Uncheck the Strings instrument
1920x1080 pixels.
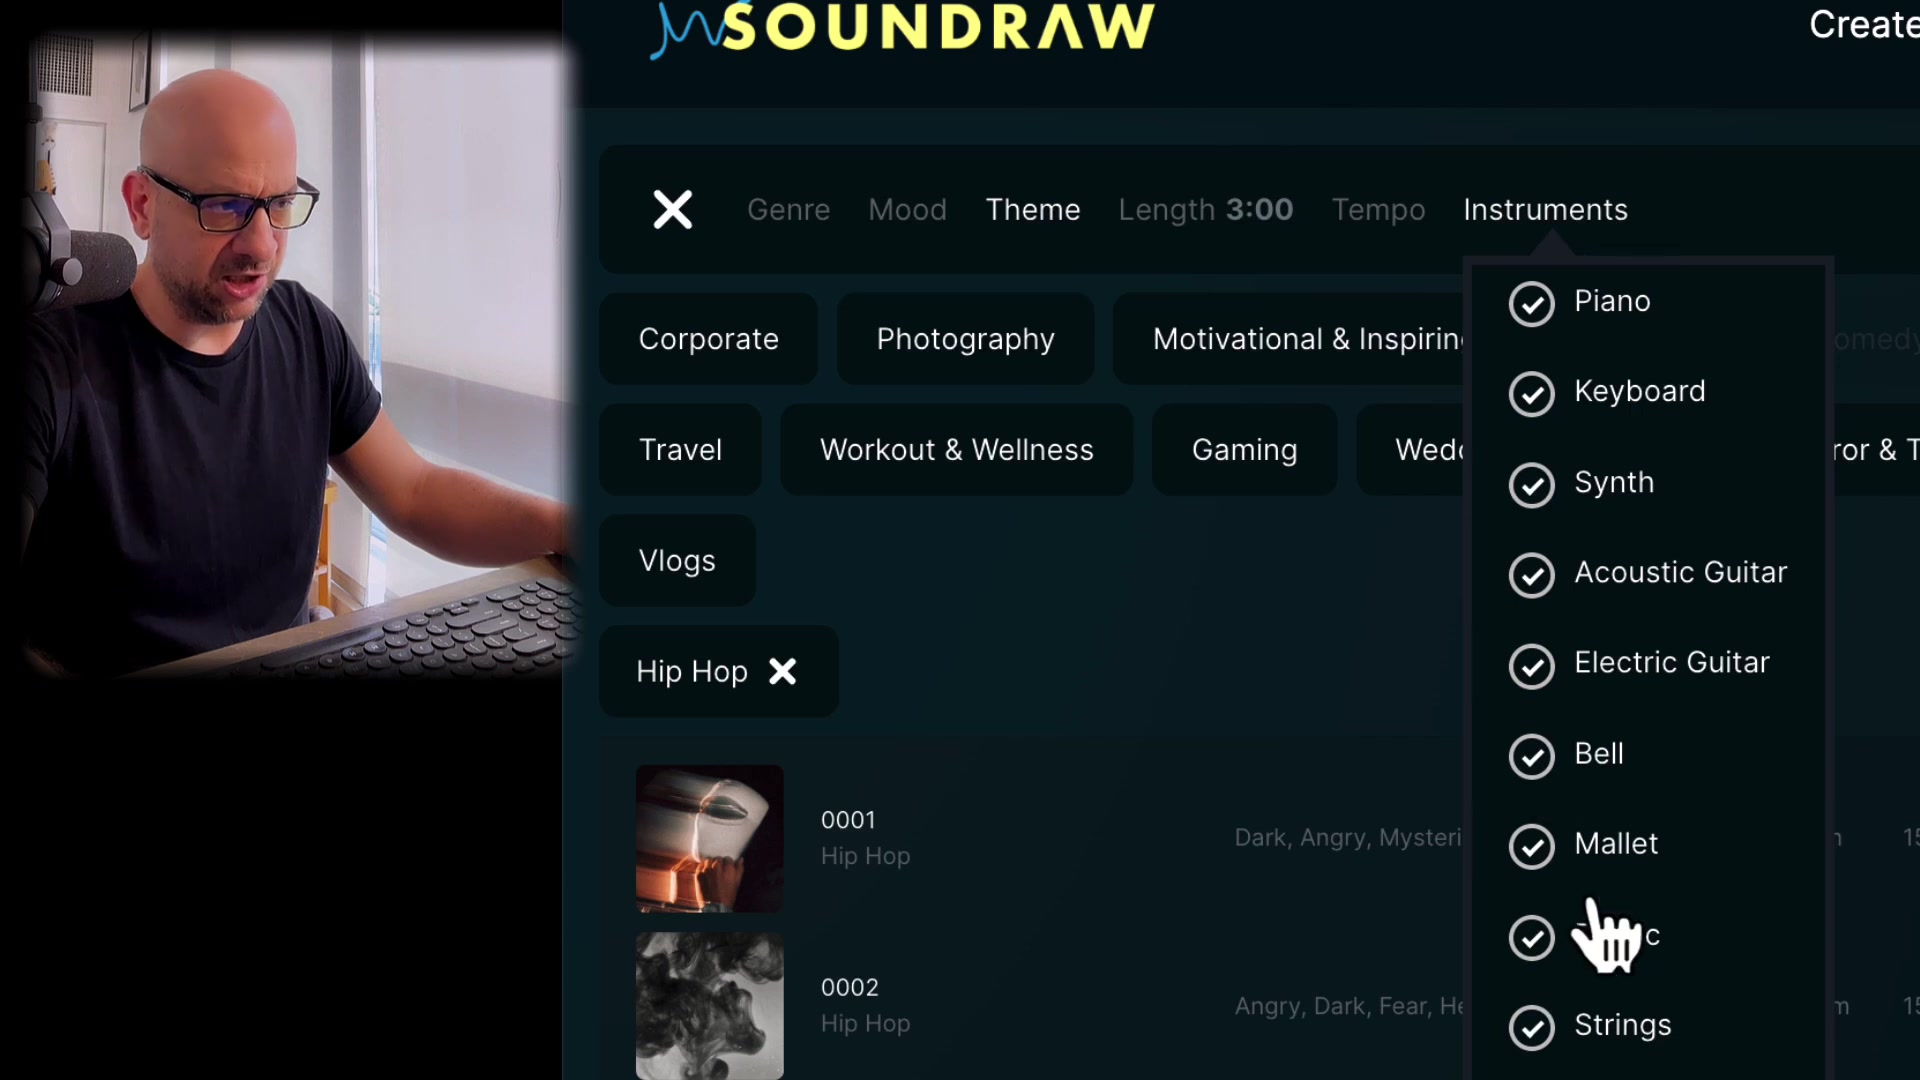pos(1531,1028)
